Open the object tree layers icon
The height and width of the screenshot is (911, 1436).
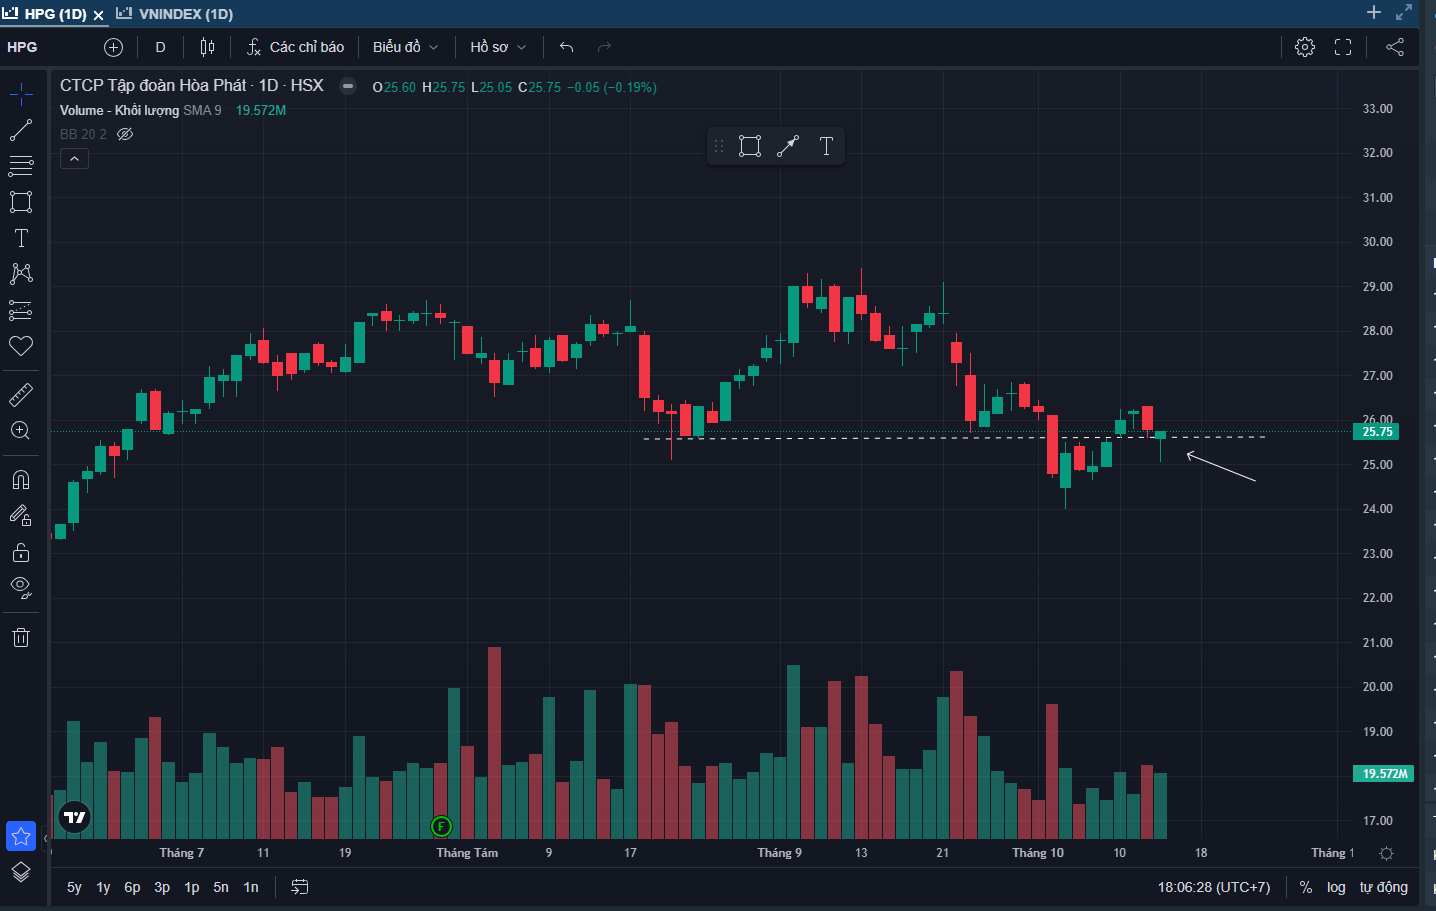[x=21, y=872]
